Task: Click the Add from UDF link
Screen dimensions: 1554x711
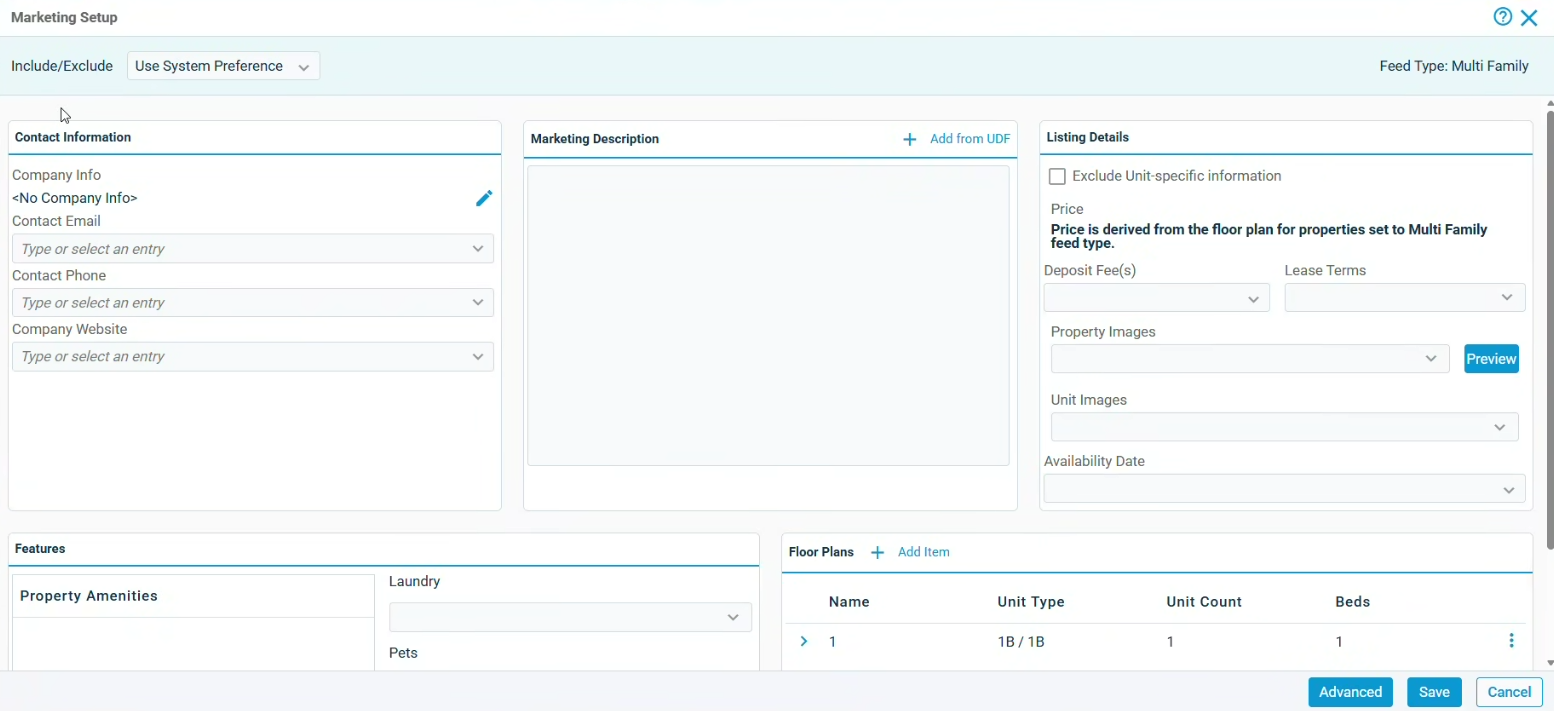Action: [970, 139]
